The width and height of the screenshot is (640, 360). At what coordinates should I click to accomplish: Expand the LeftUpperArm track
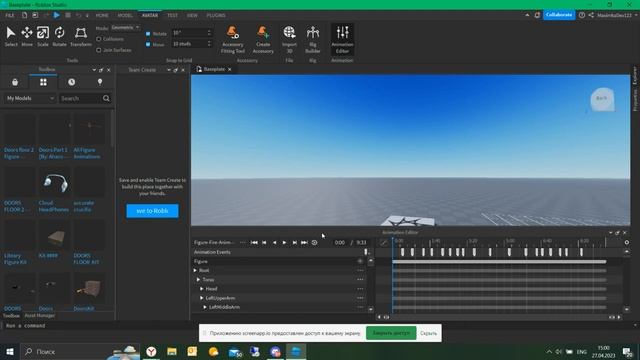coord(202,298)
